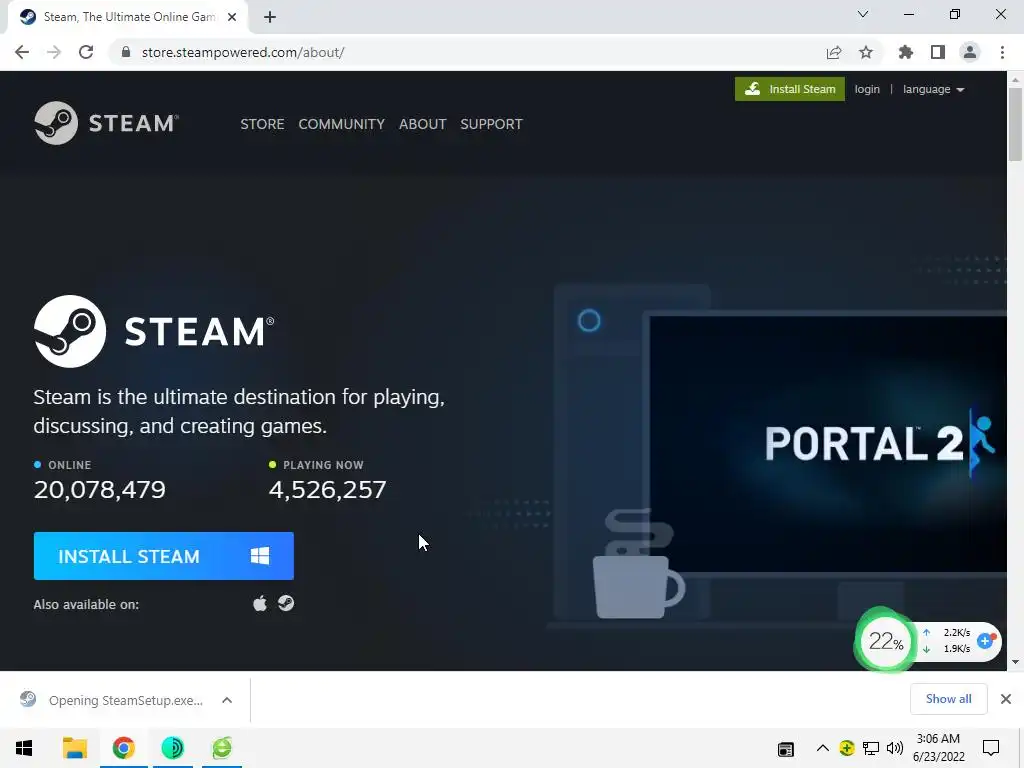The width and height of the screenshot is (1024, 768).
Task: Share this page icon in address bar
Action: (833, 52)
